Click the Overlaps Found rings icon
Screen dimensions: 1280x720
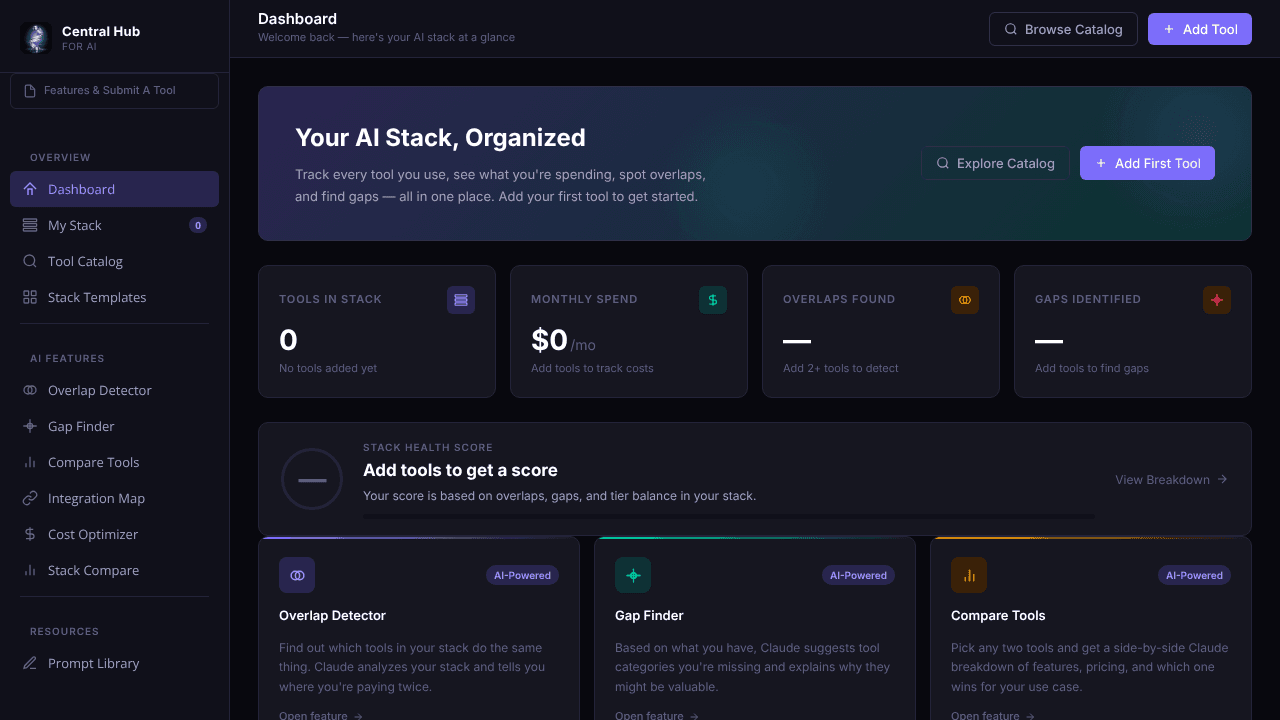(965, 300)
